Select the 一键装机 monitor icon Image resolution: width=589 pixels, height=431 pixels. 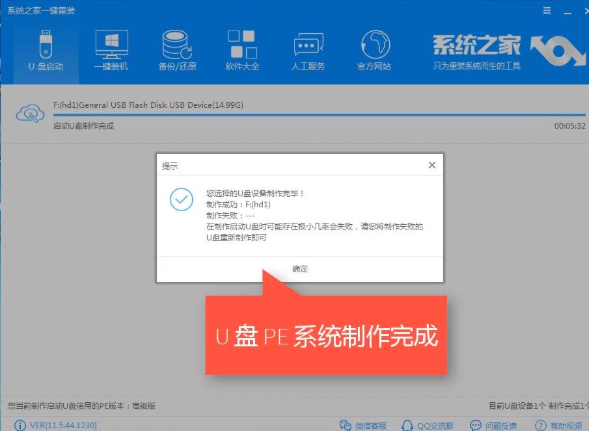111,45
